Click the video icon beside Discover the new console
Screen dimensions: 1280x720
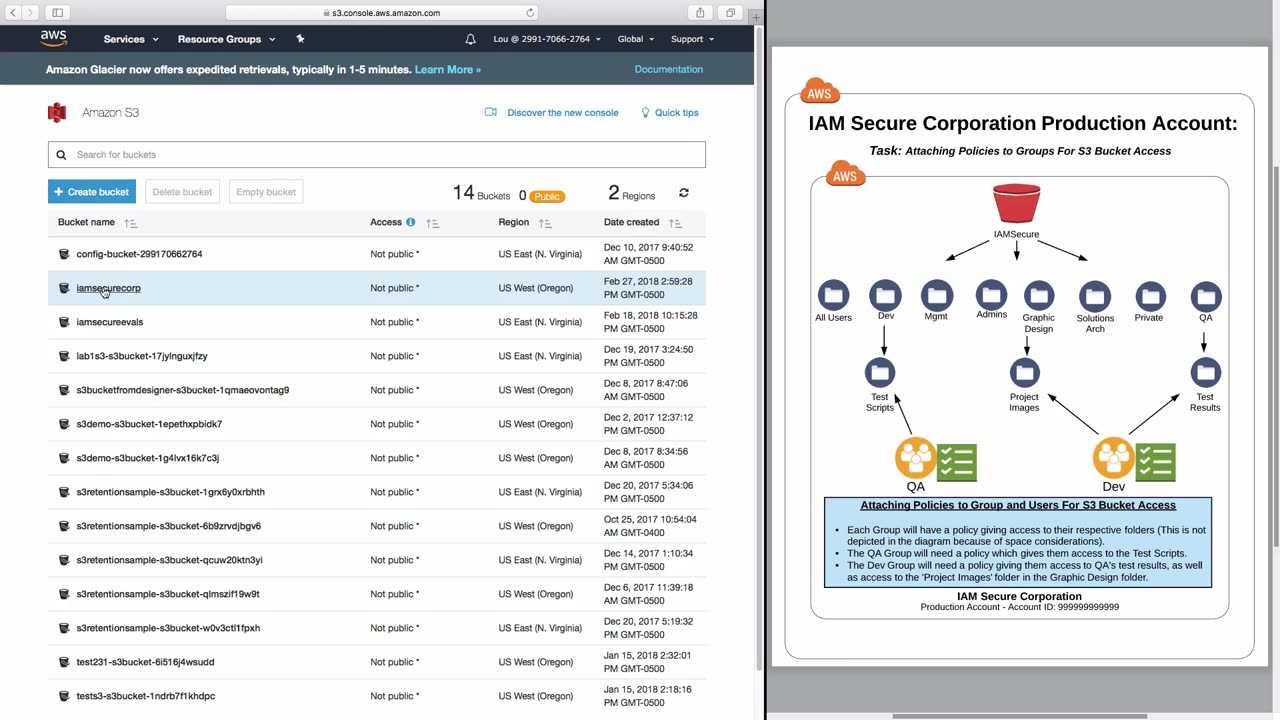pos(491,112)
